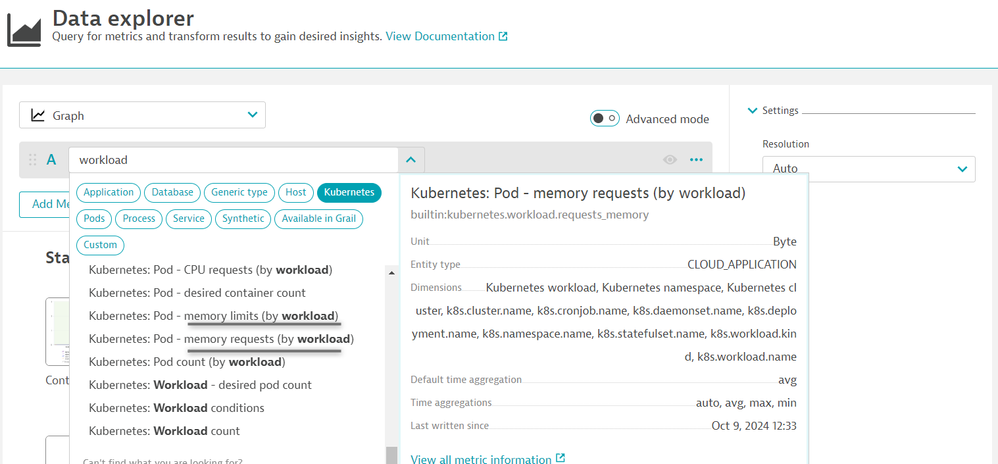
Task: Choose Pod - memory limits (by workload)
Action: click(213, 316)
